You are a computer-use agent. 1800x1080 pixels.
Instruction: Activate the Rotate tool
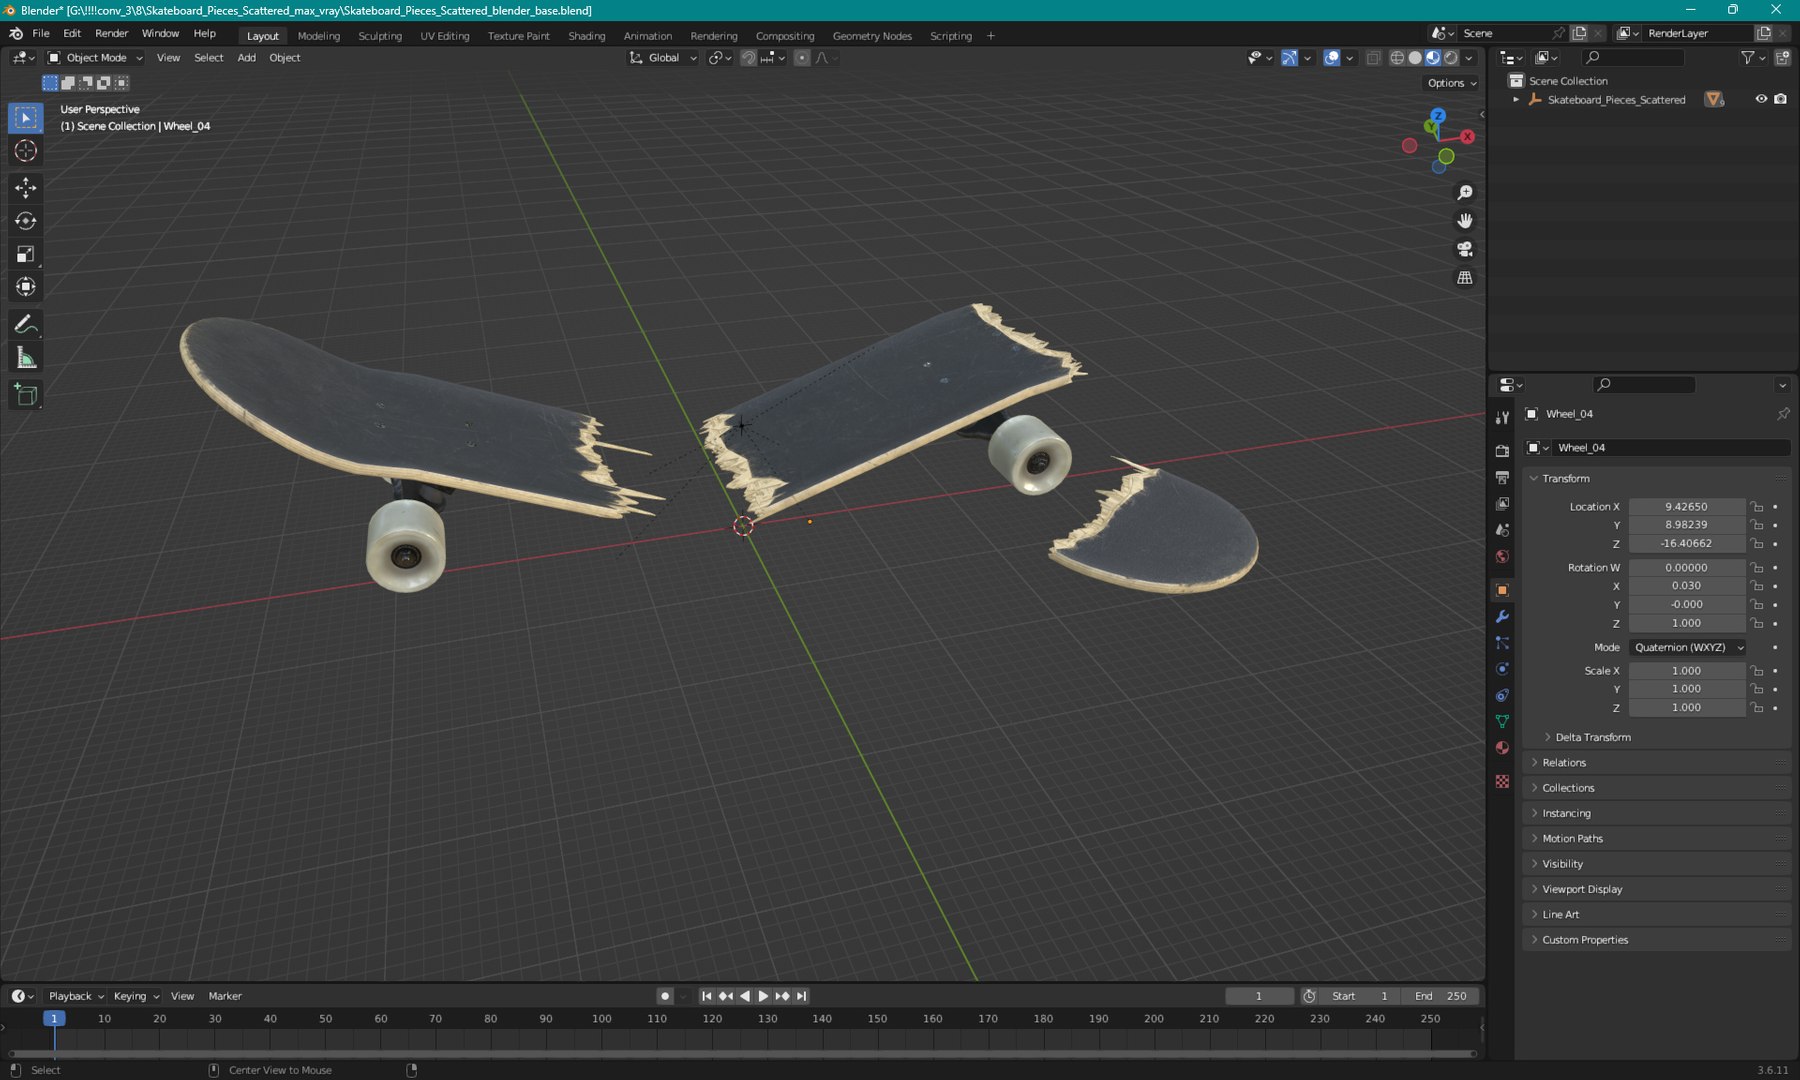point(26,221)
